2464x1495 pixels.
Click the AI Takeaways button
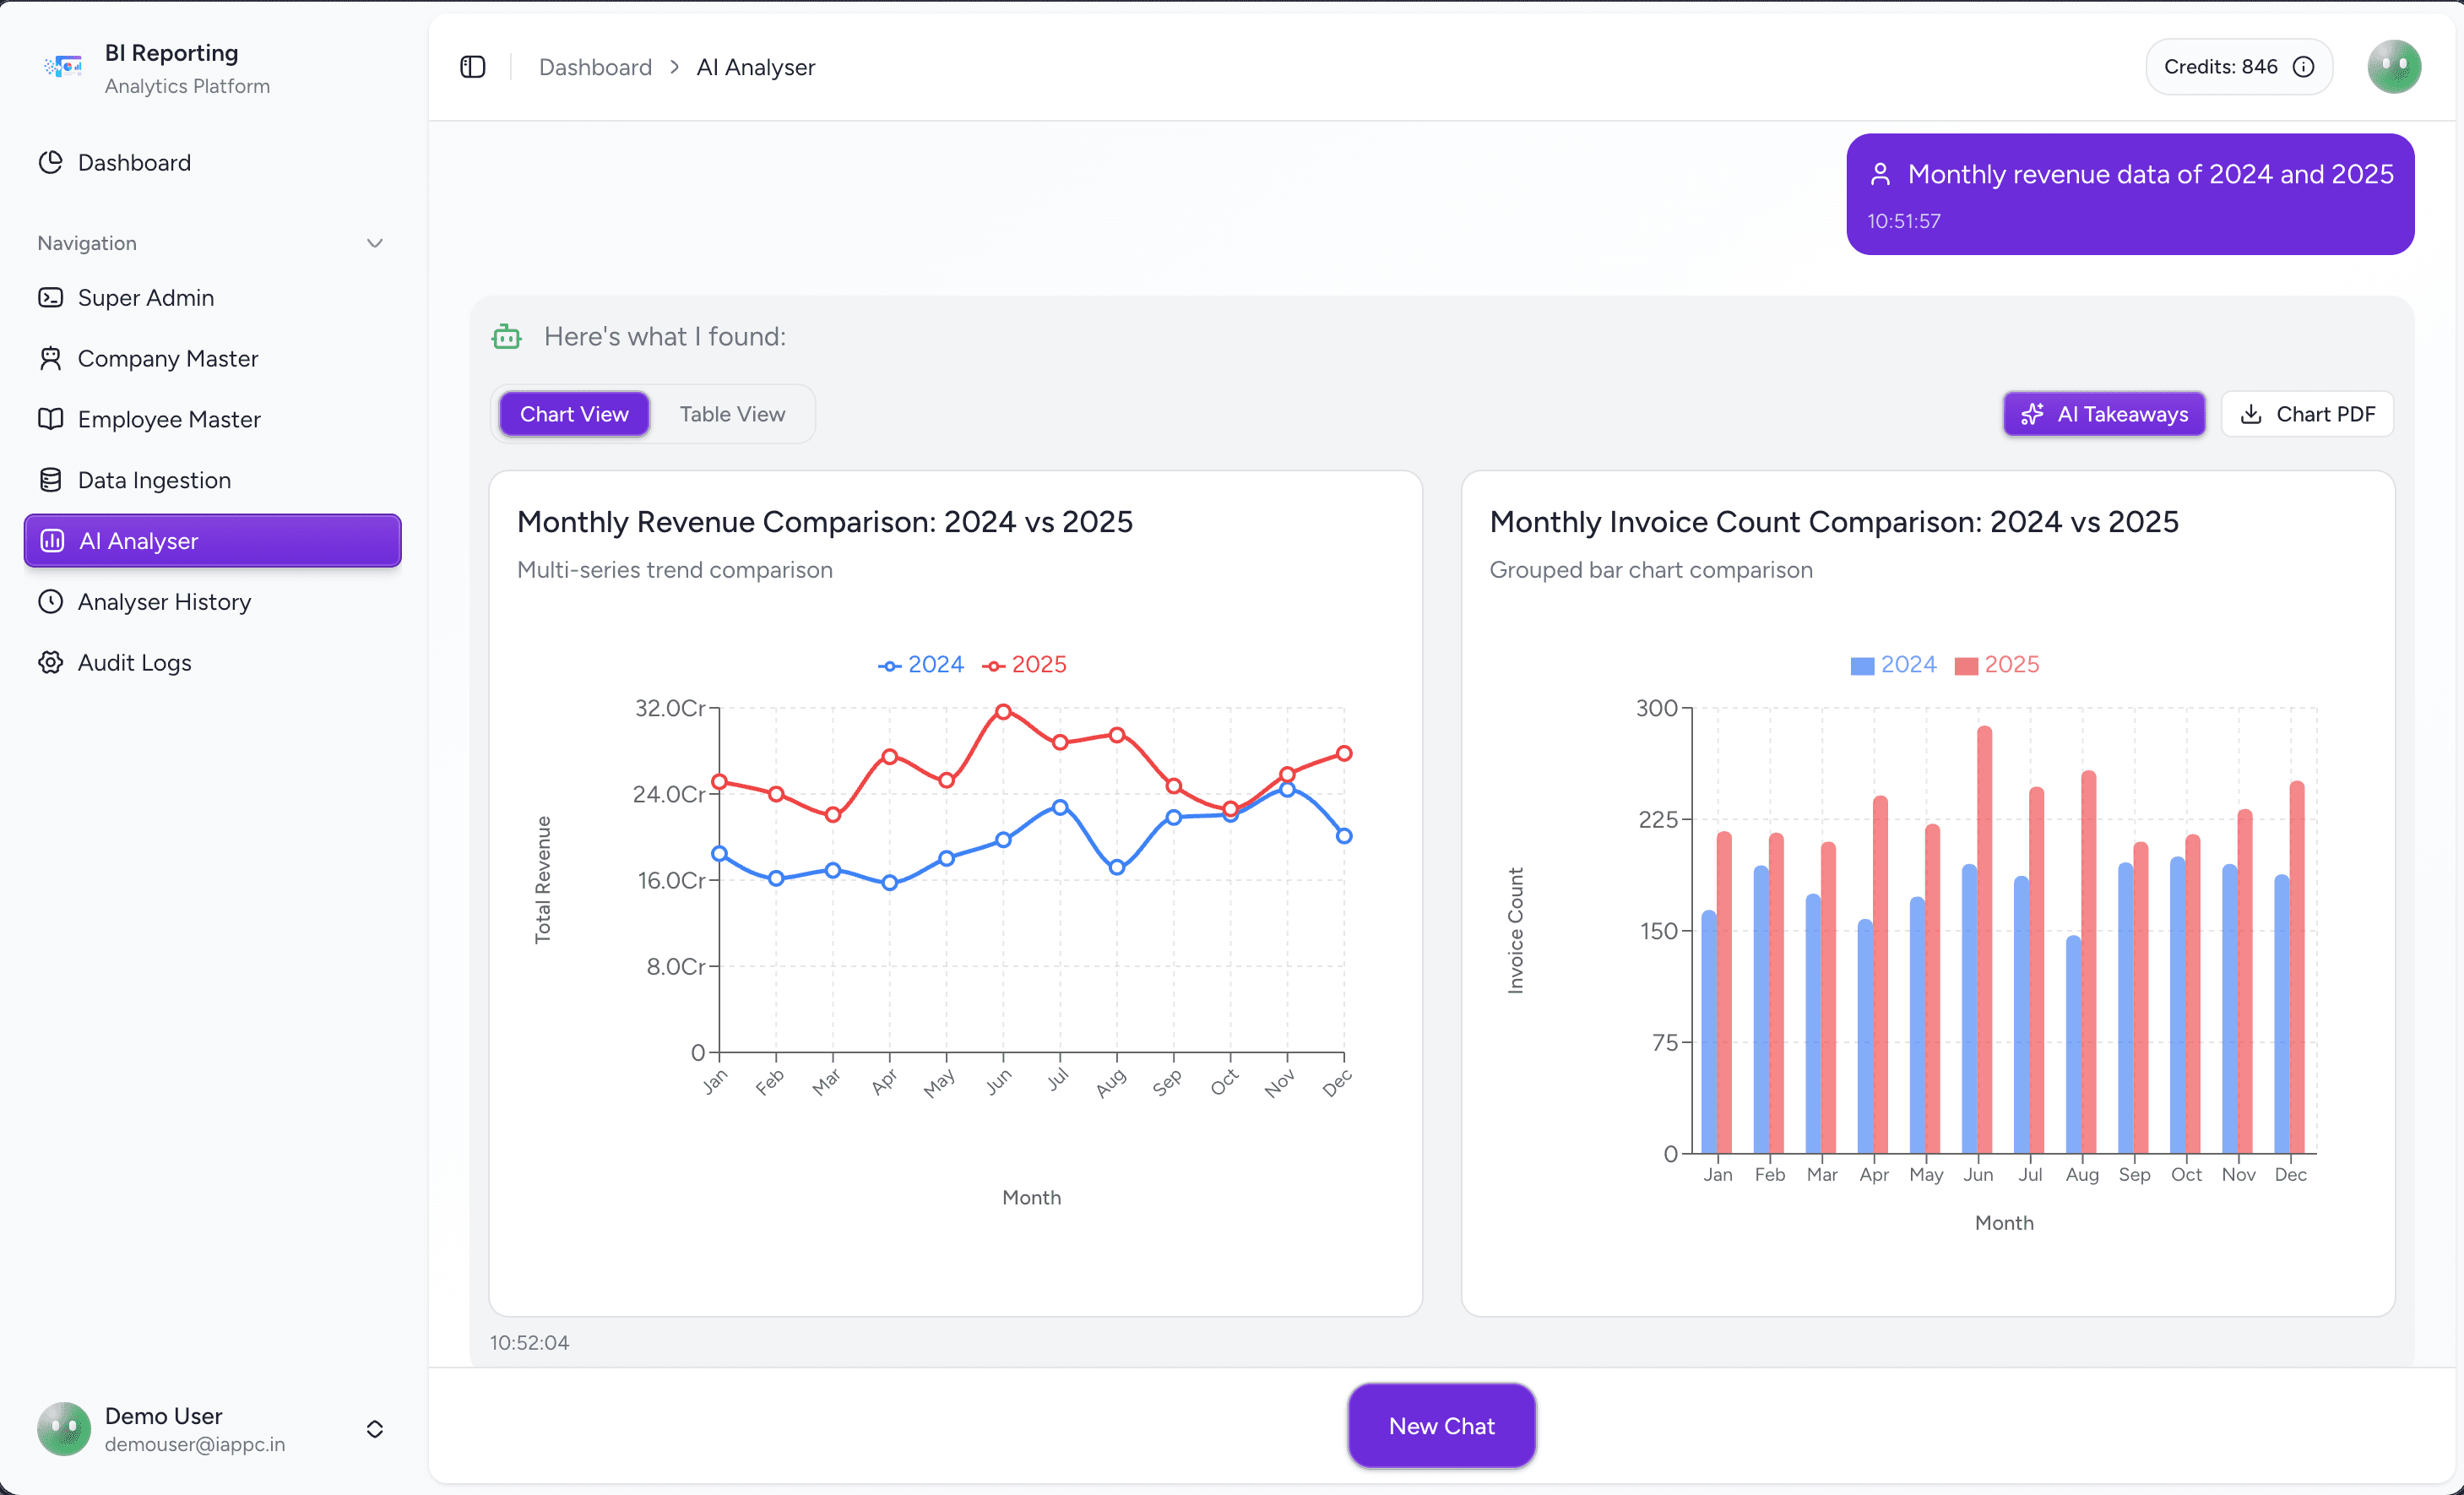(2104, 414)
